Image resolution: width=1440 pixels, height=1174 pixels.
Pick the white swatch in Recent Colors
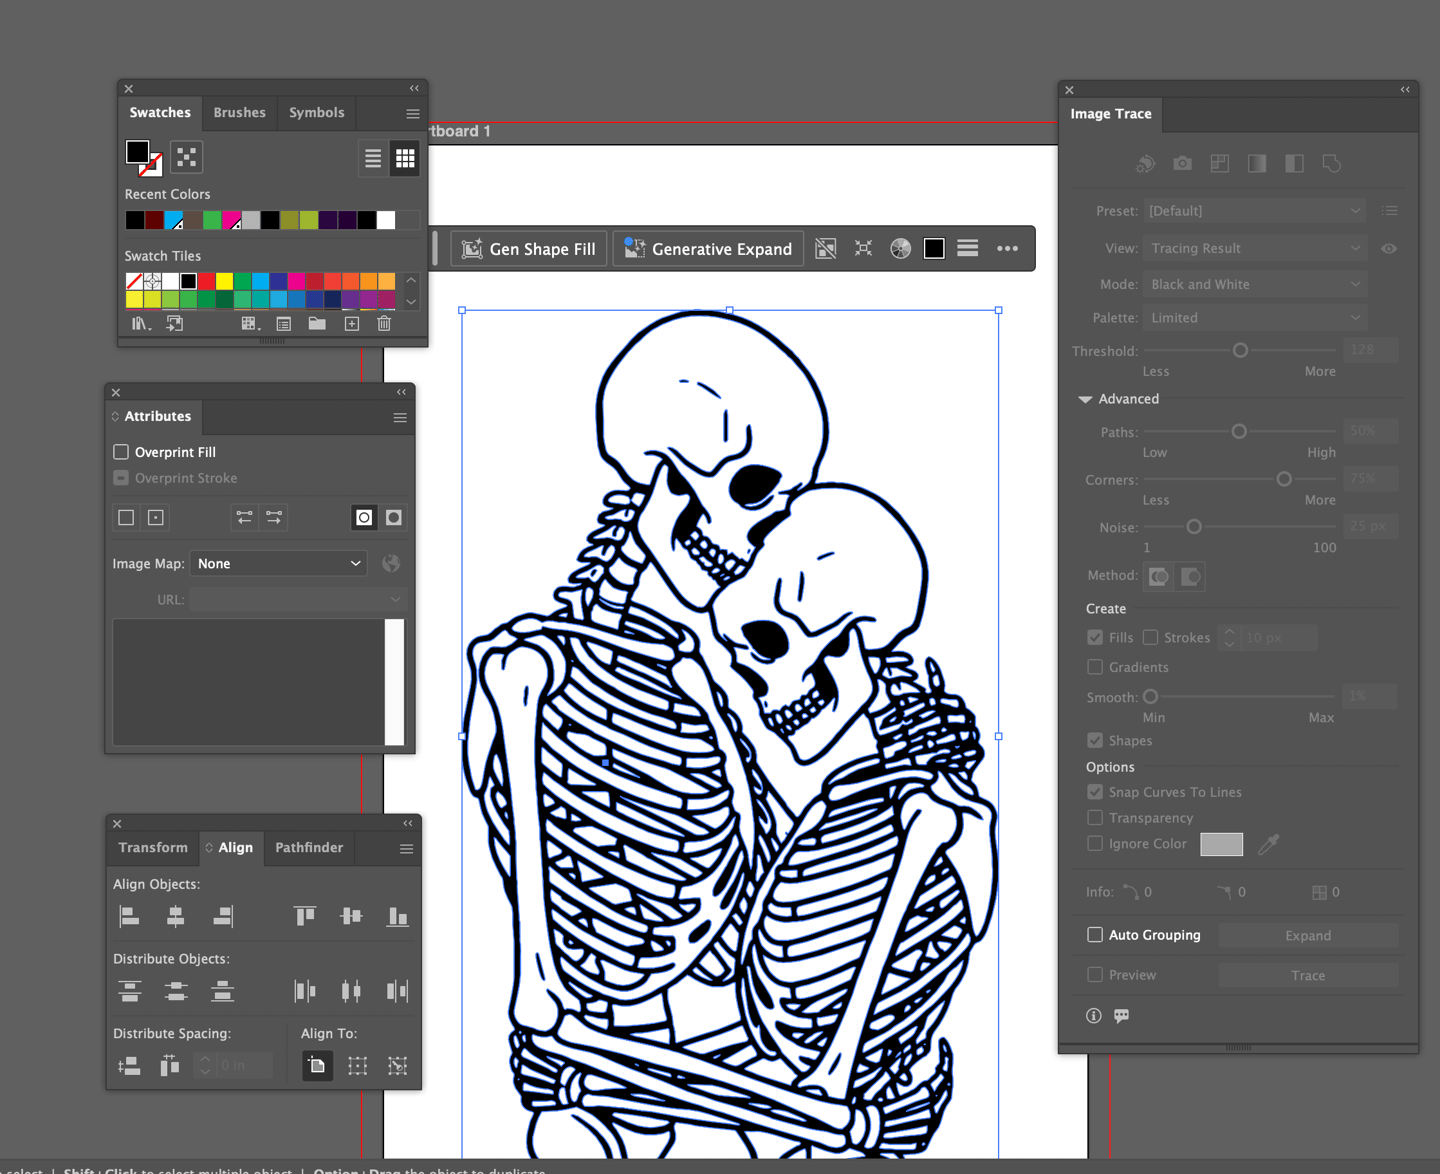click(x=386, y=220)
